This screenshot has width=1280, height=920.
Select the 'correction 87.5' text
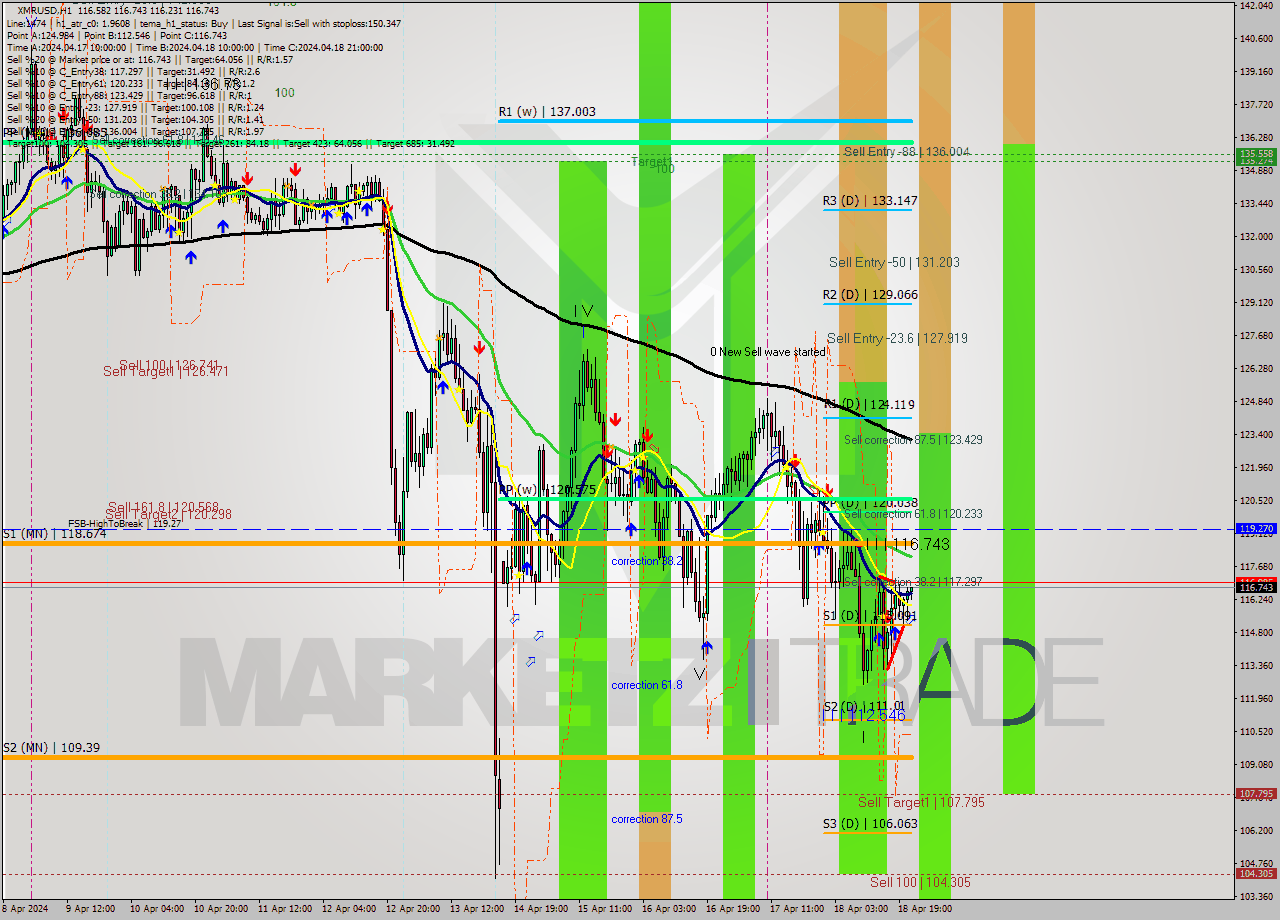click(647, 820)
